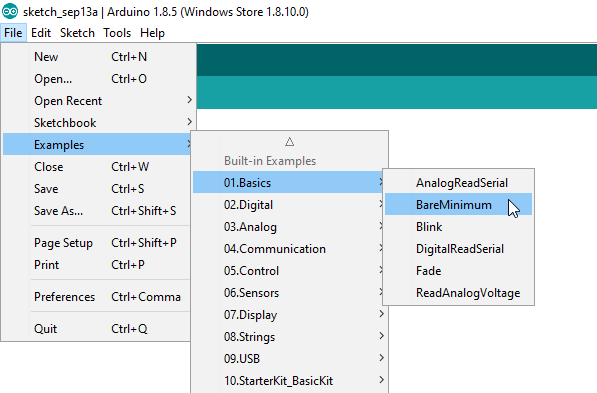
Task: Expand the Sketchbook submenu
Action: pos(99,123)
